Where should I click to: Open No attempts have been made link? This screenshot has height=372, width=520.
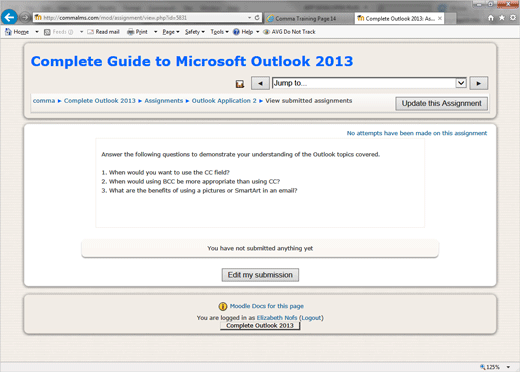click(x=417, y=133)
